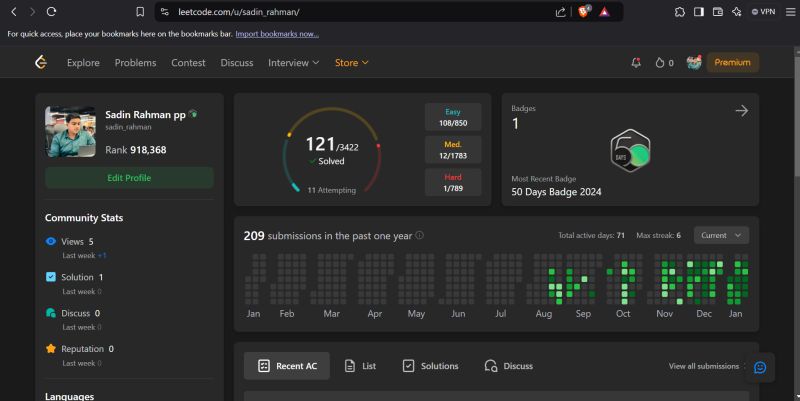This screenshot has width=800, height=401.
Task: Expand the Store dropdown menu
Action: tap(352, 63)
